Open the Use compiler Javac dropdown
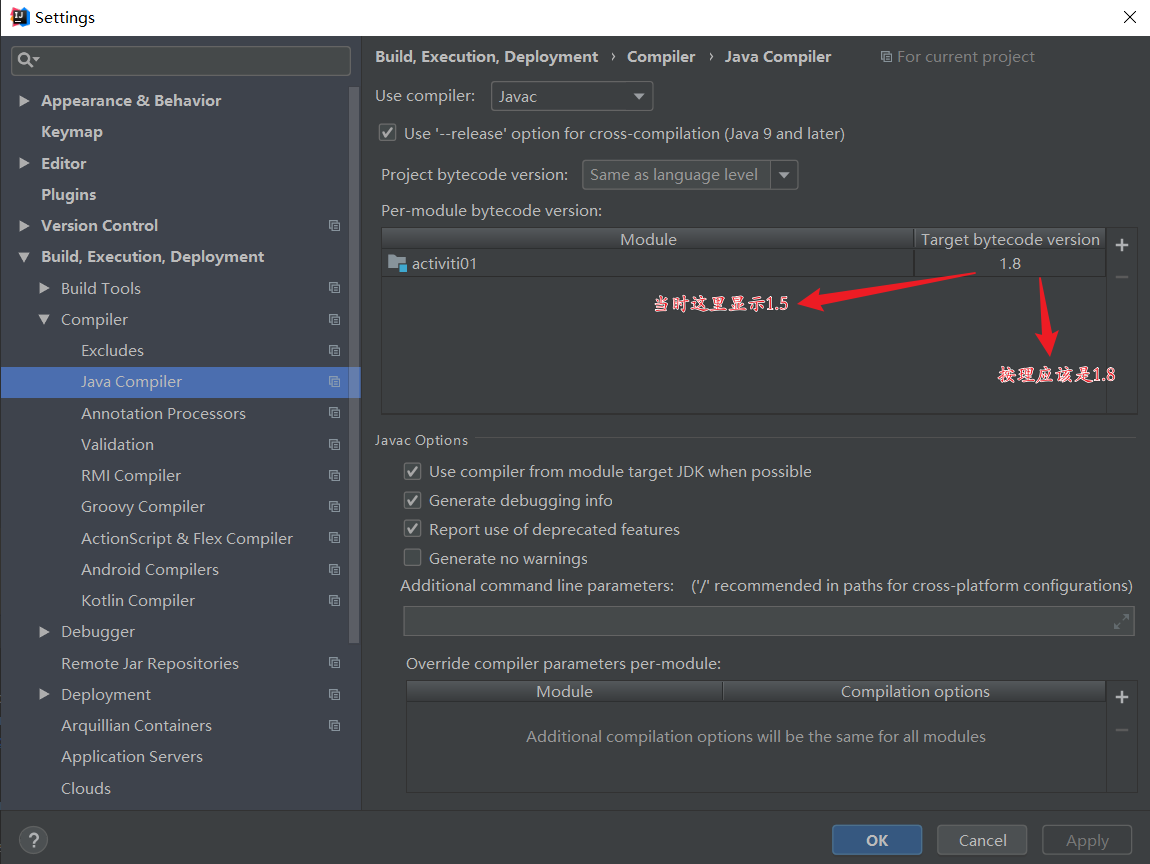The width and height of the screenshot is (1150, 864). coord(571,96)
